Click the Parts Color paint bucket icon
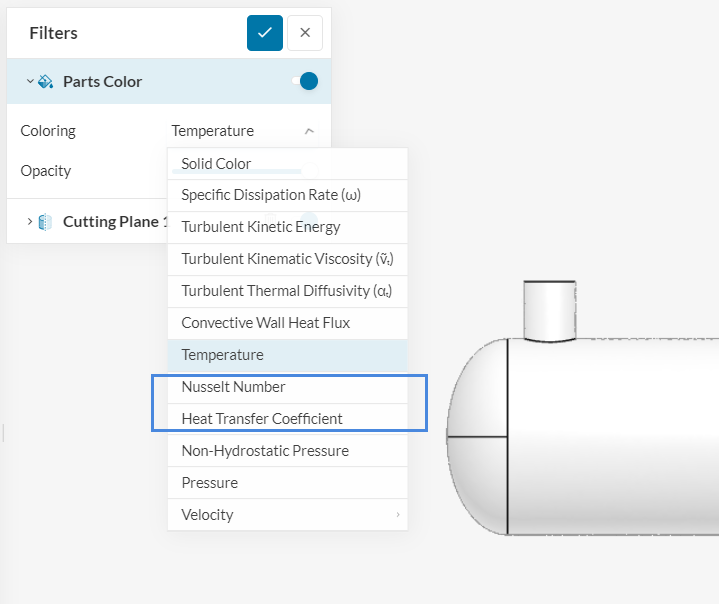The height and width of the screenshot is (604, 719). [x=46, y=82]
